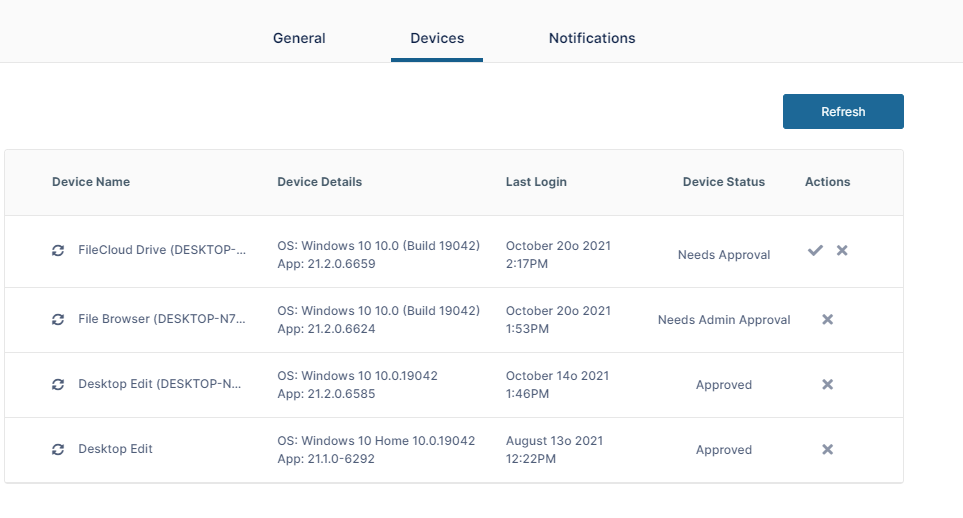Click sync icon beside File Browser

coord(58,320)
